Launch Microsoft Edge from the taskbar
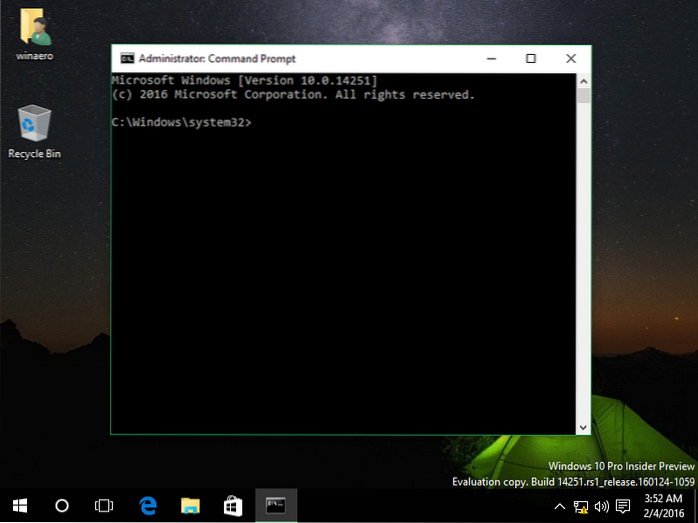Viewport: 698px width, 523px height. coord(148,506)
